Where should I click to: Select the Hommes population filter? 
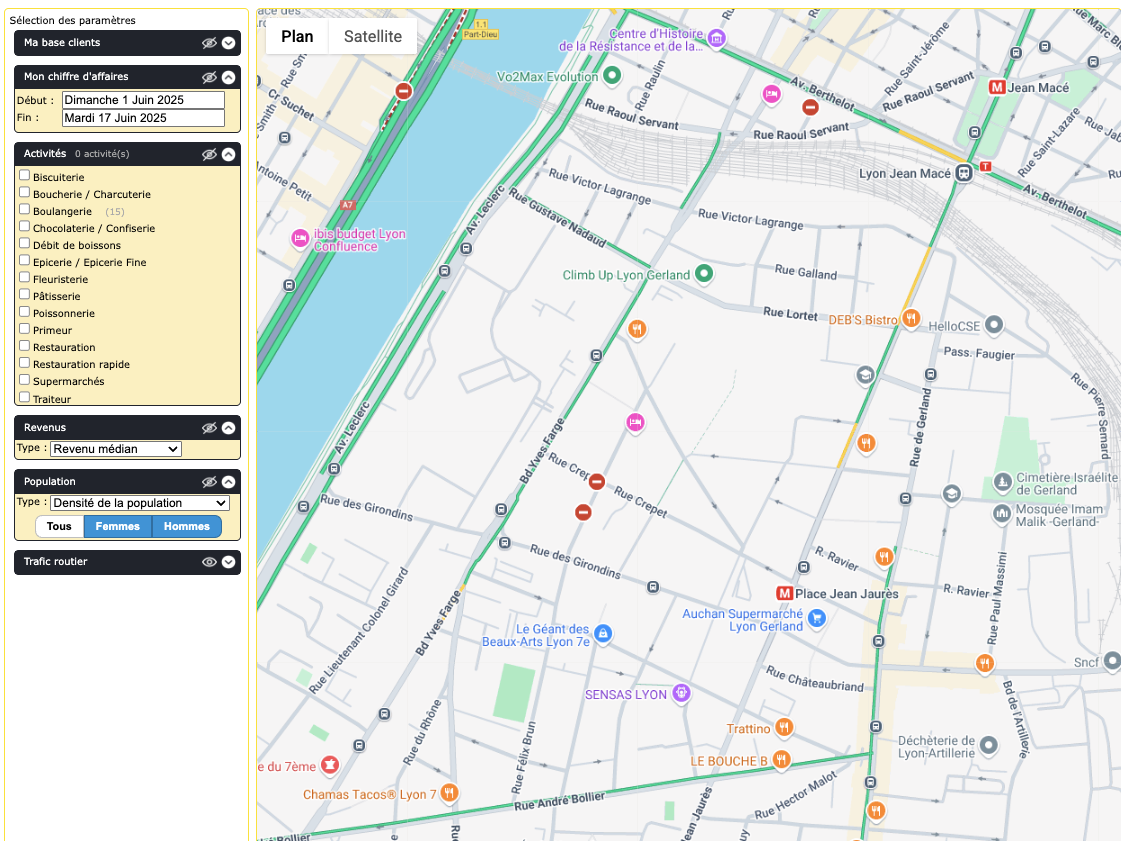187,526
